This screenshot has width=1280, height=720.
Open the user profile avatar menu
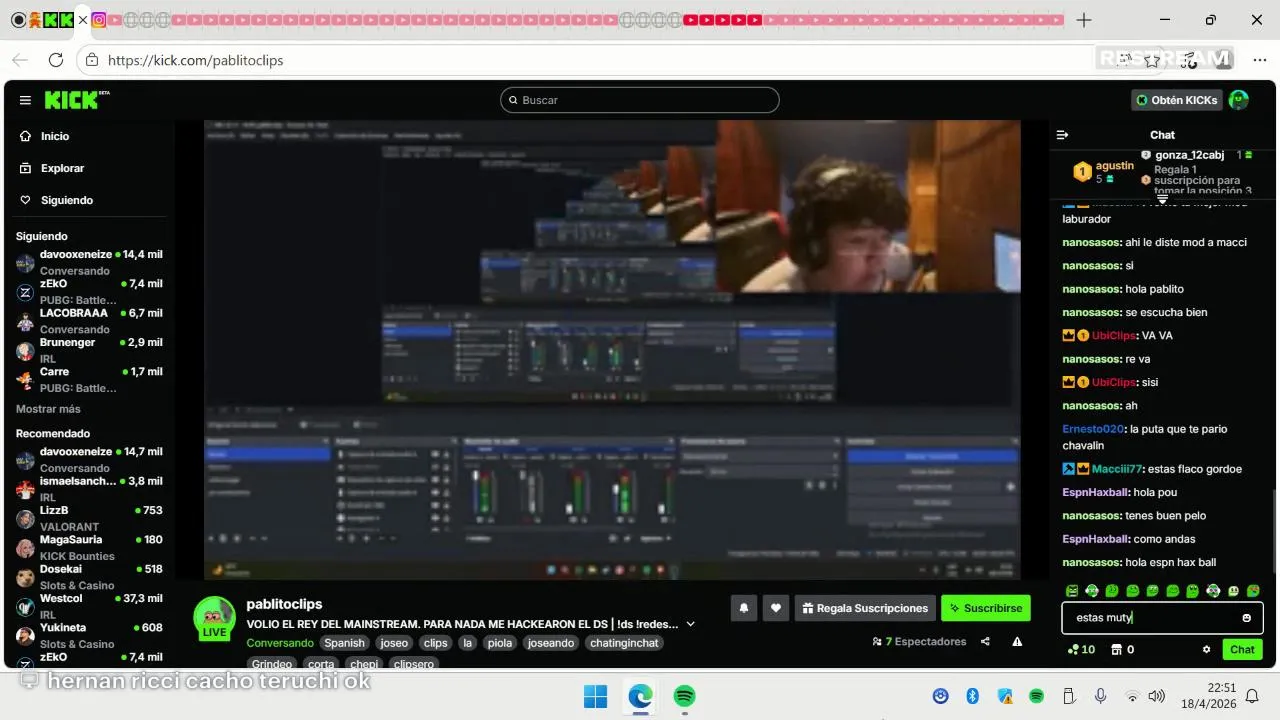(1238, 100)
